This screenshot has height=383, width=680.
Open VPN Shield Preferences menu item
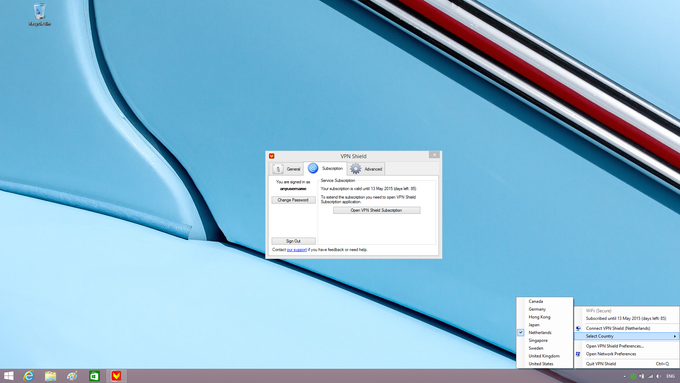pos(627,346)
